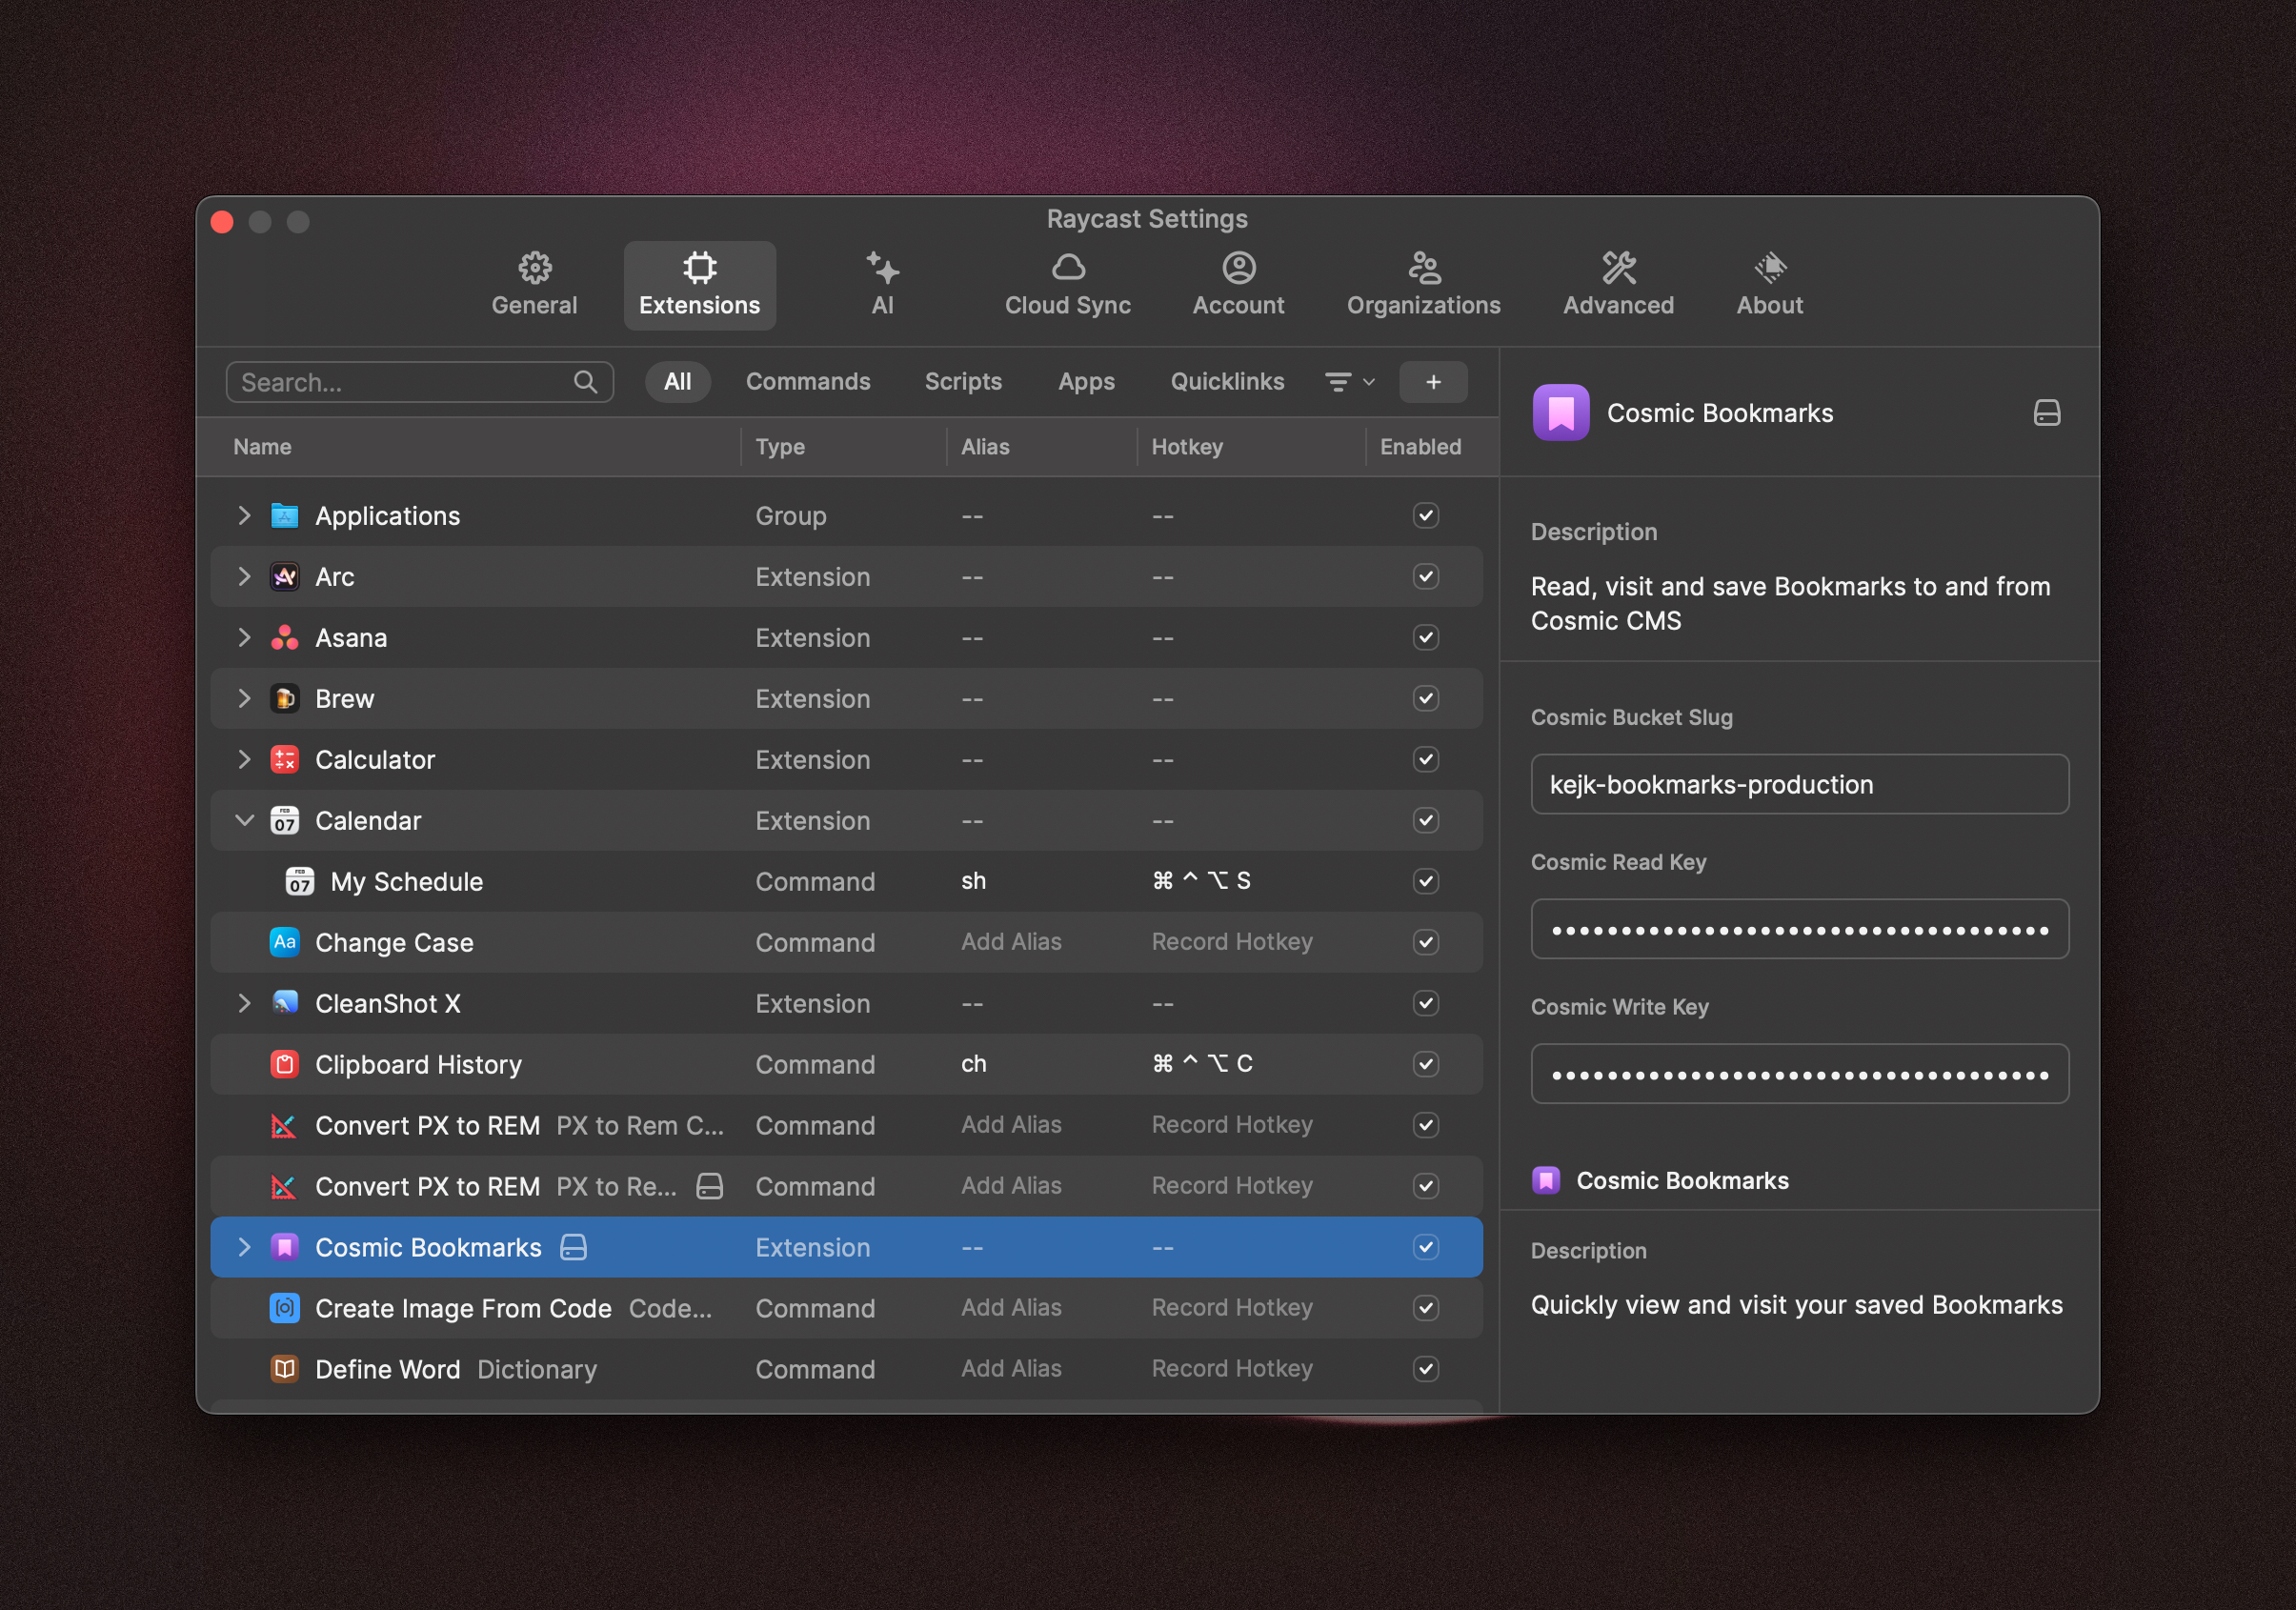Image resolution: width=2296 pixels, height=1610 pixels.
Task: Click the Calendar extension icon
Action: click(x=285, y=820)
